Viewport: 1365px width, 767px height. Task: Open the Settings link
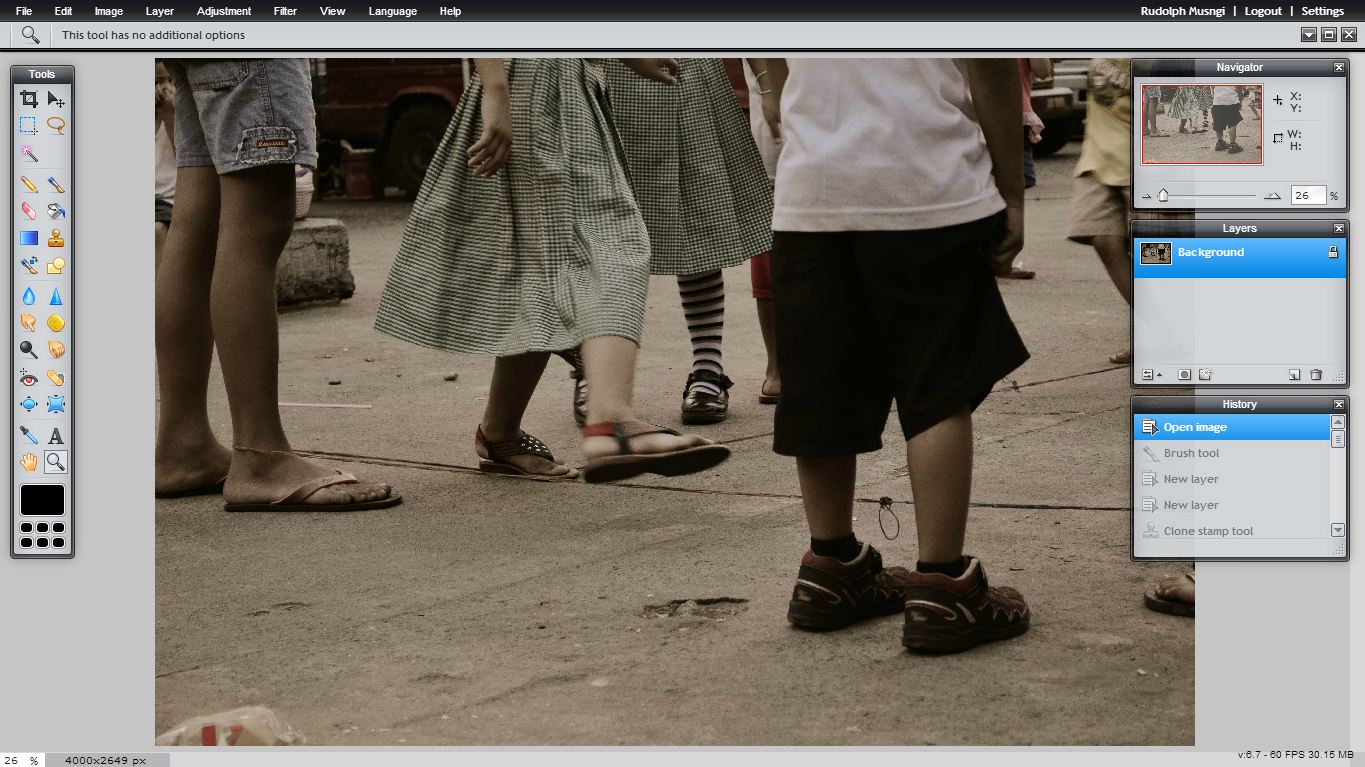[x=1323, y=11]
